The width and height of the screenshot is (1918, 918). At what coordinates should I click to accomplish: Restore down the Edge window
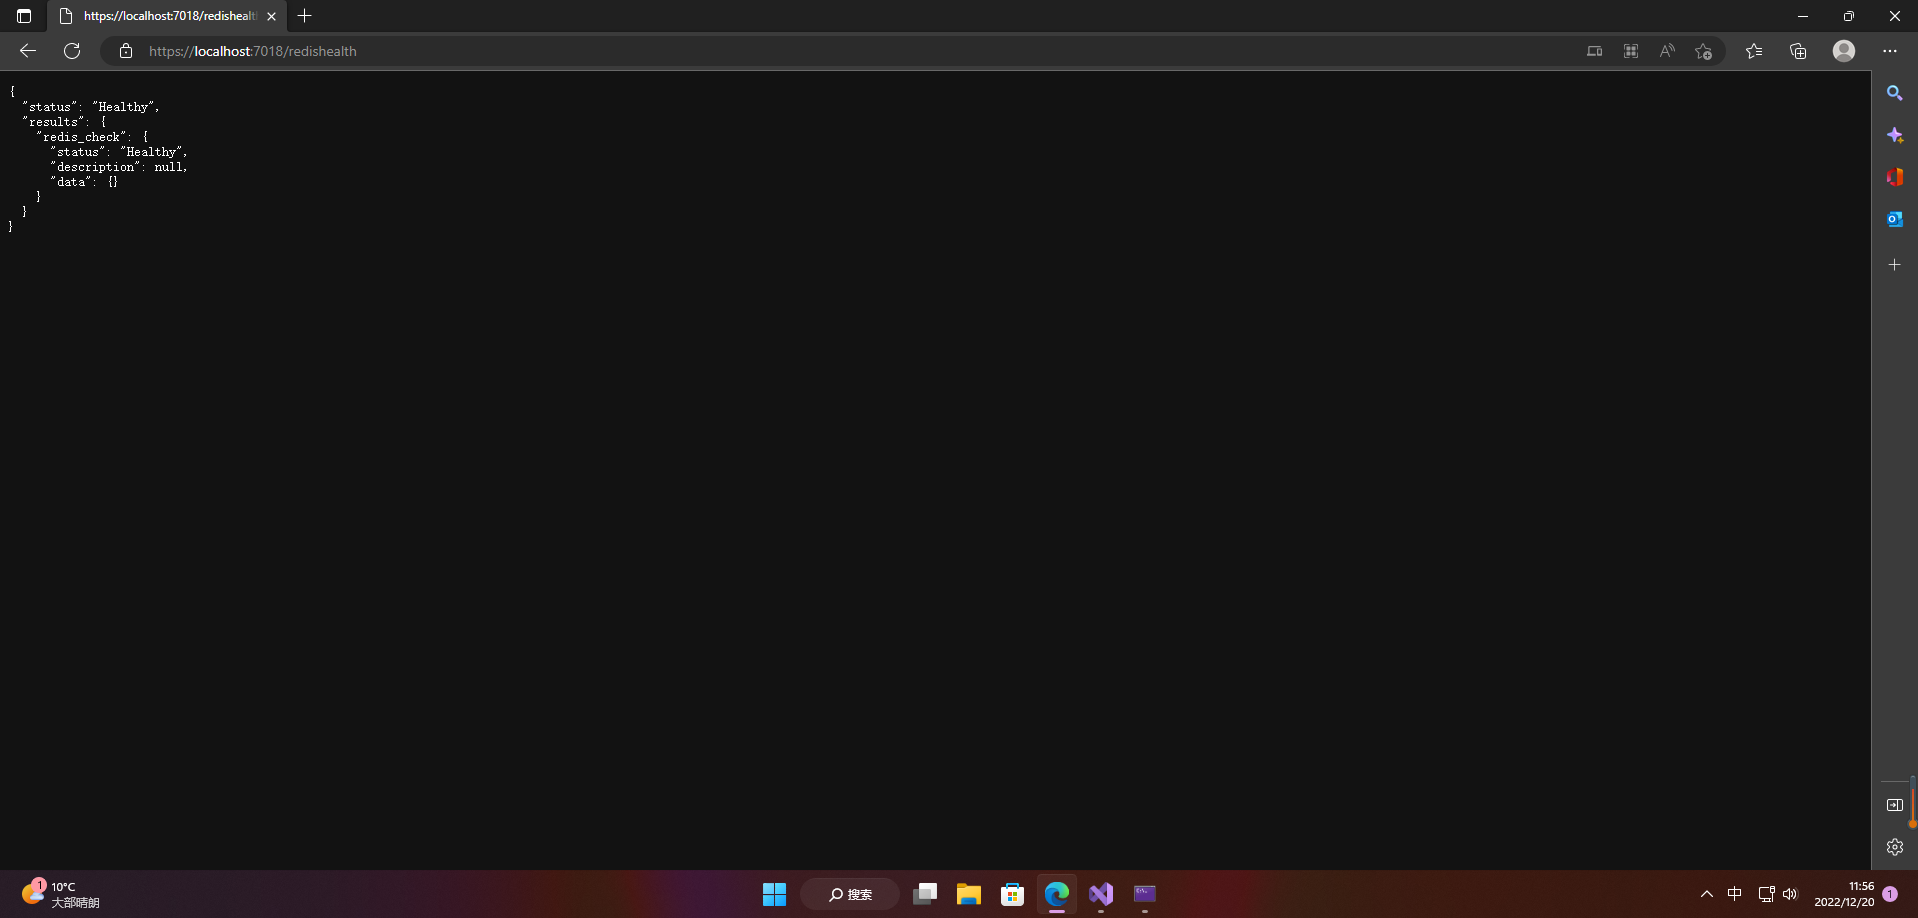coord(1849,16)
